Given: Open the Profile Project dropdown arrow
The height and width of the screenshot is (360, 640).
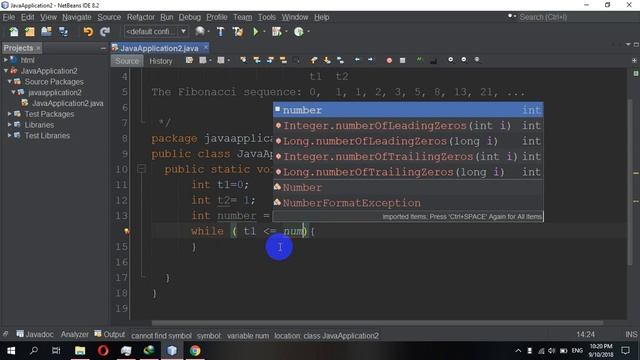Looking at the screenshot, I should (308, 31).
